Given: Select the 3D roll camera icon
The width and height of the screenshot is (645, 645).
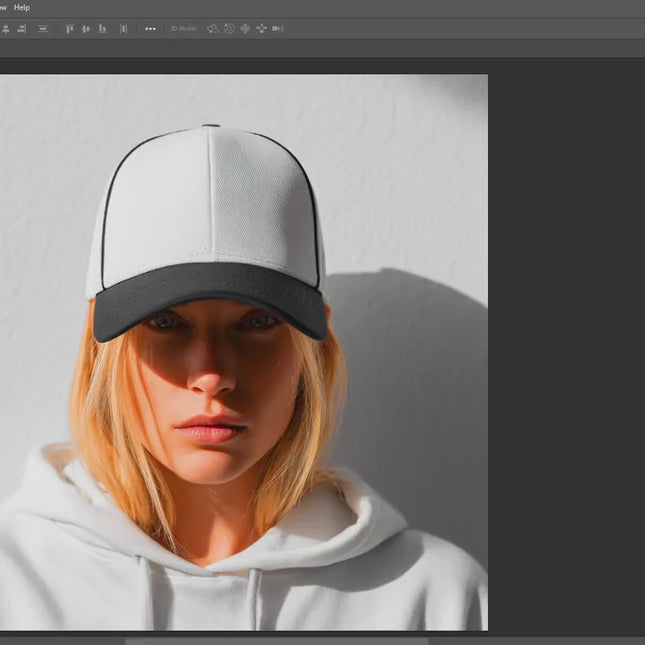Looking at the screenshot, I should click(x=229, y=29).
